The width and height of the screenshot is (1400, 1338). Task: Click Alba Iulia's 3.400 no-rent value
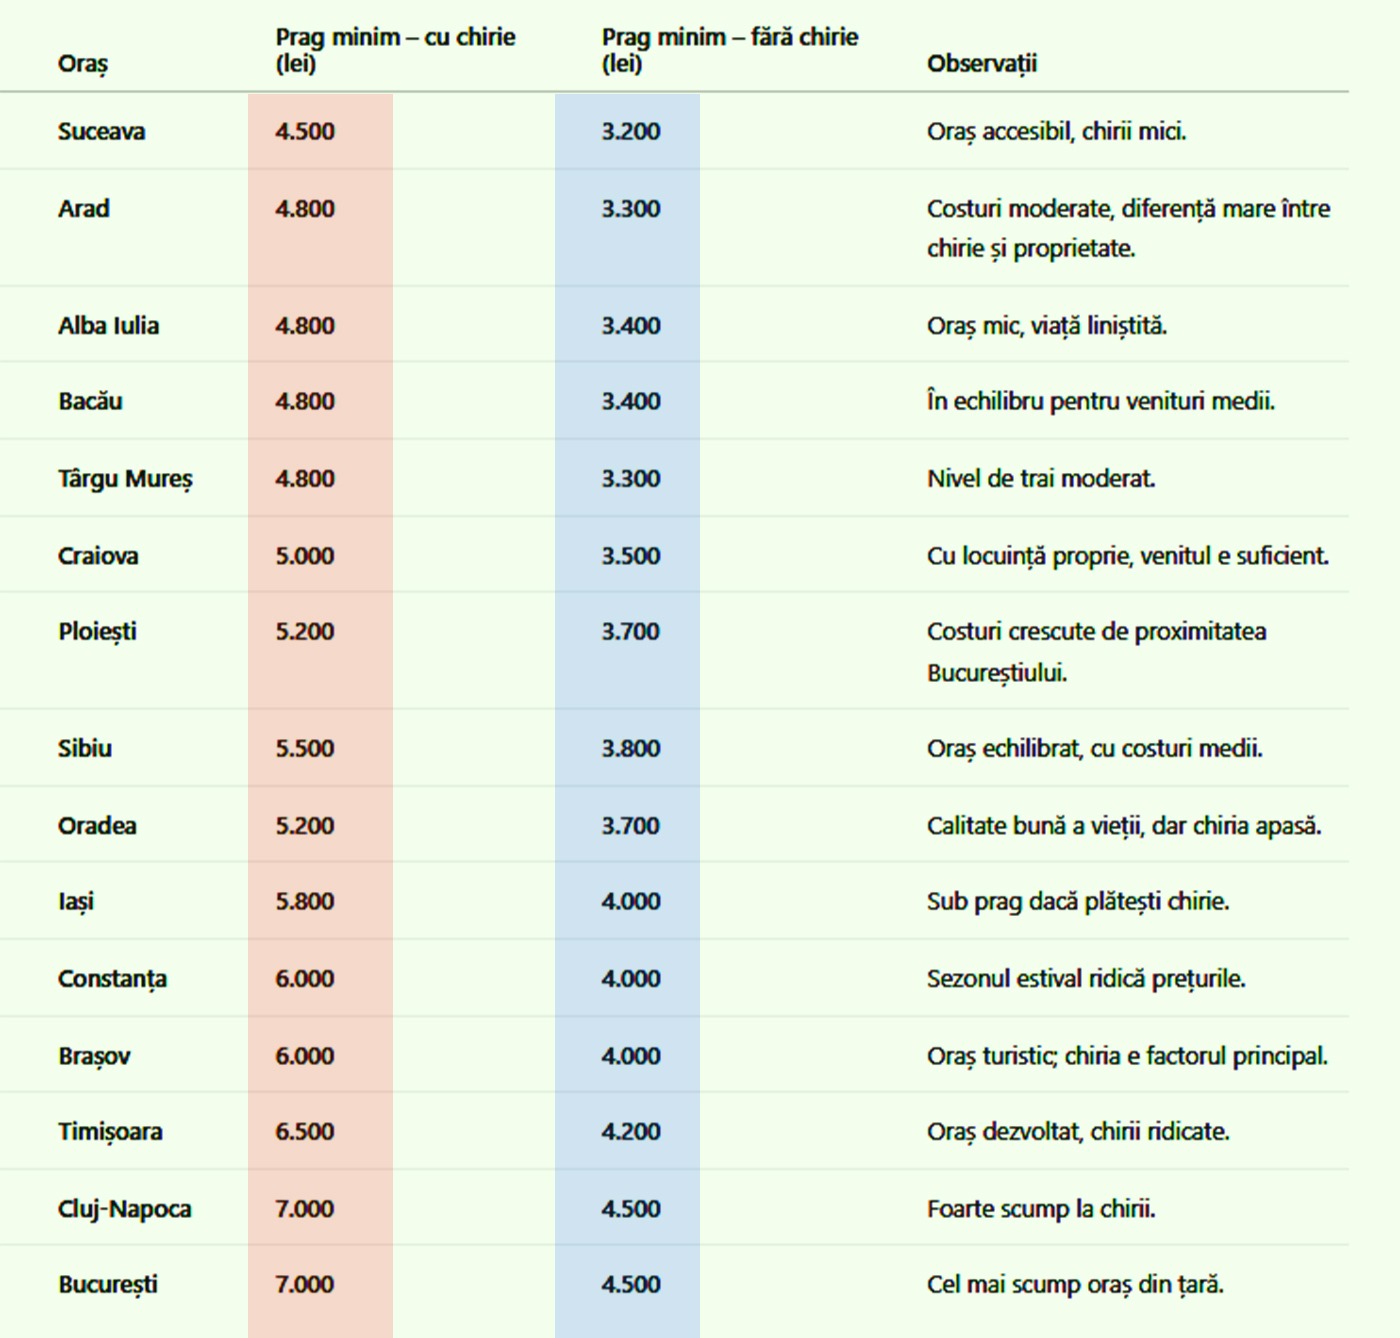[631, 326]
